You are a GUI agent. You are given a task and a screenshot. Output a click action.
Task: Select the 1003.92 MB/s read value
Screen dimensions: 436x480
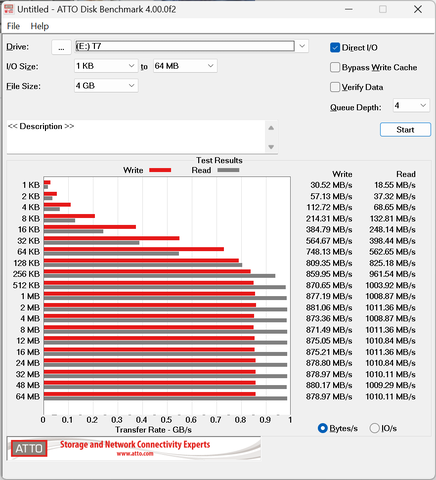390,285
